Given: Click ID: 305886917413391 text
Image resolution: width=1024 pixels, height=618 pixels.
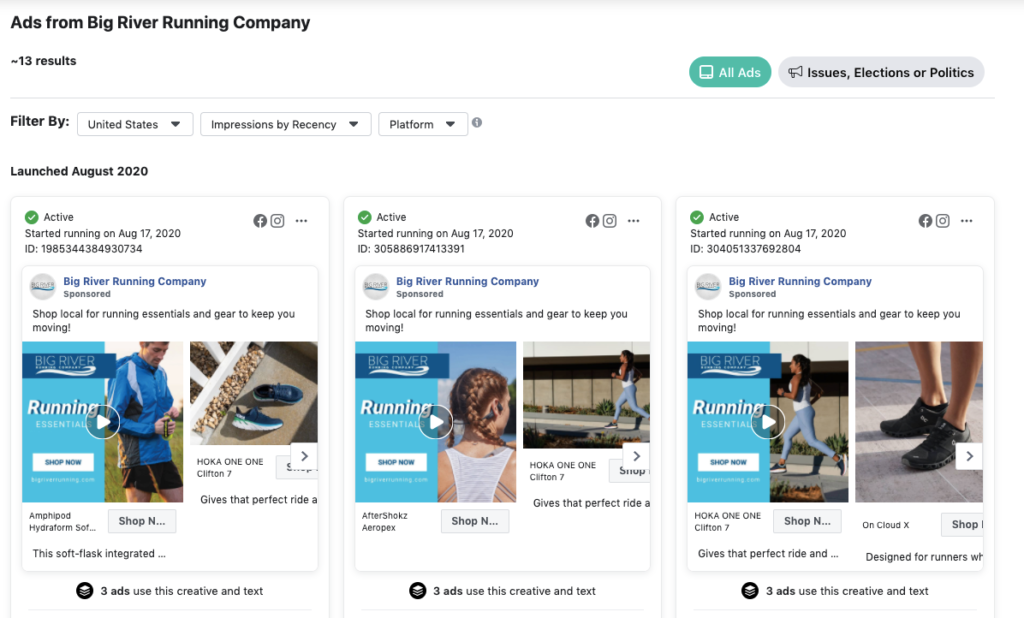Looking at the screenshot, I should tap(411, 249).
